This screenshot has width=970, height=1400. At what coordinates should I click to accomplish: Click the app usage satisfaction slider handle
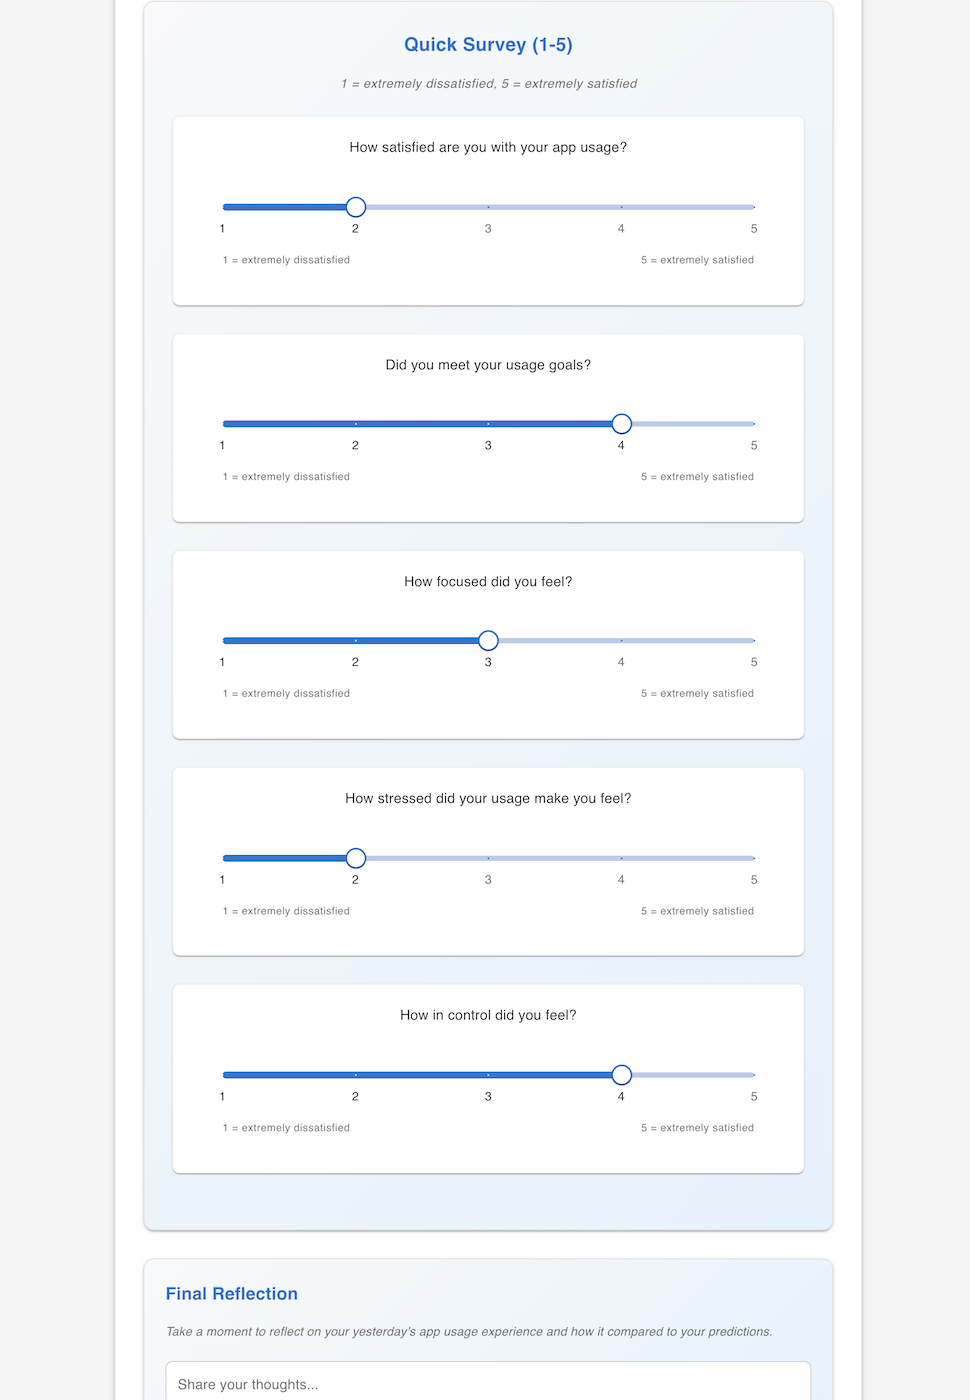click(x=356, y=207)
